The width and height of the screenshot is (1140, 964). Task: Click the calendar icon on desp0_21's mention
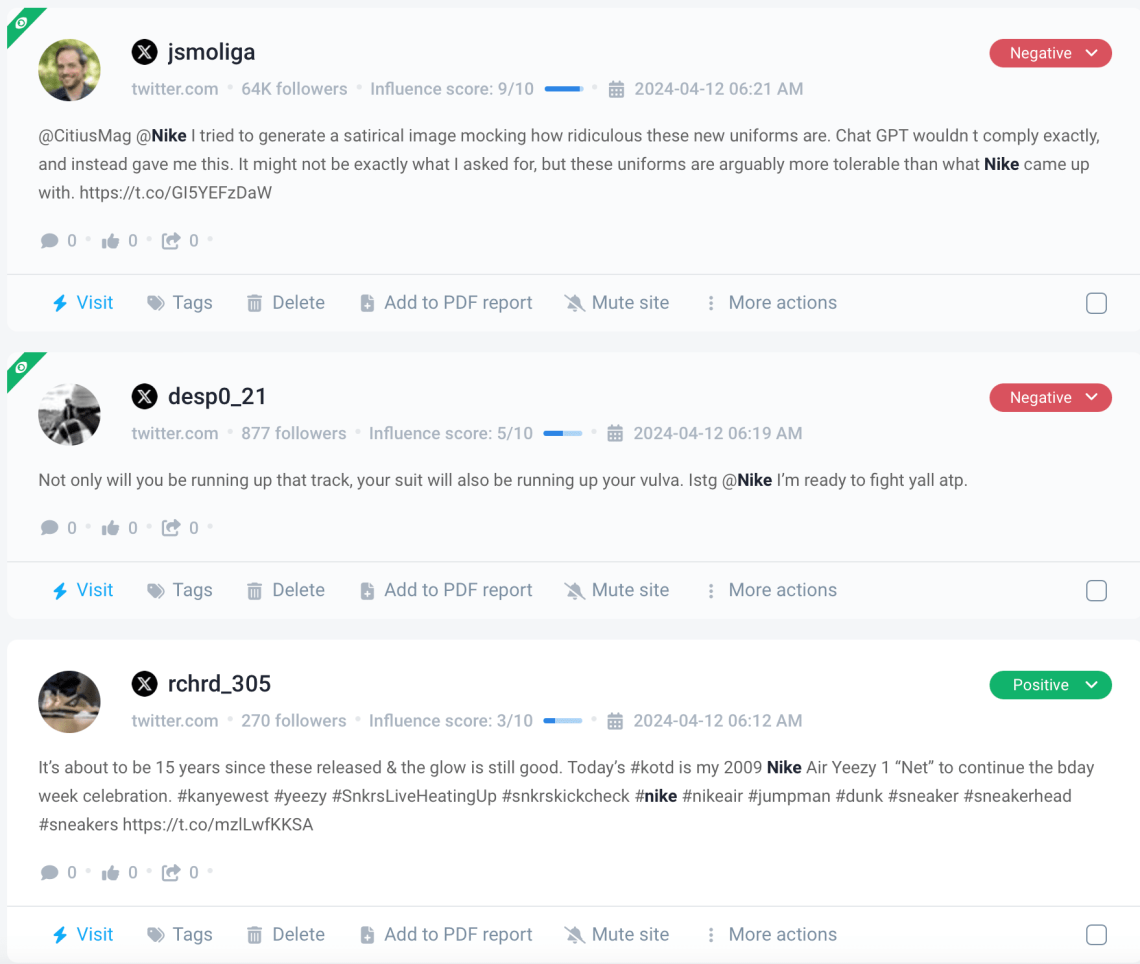pyautogui.click(x=616, y=433)
